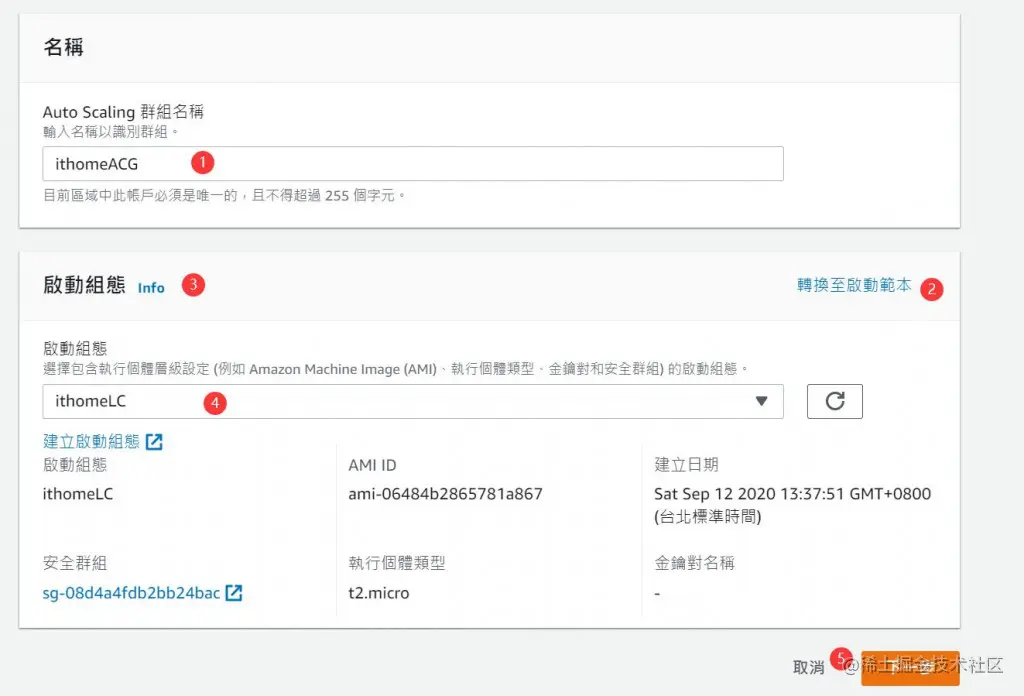Viewport: 1024px width, 696px height.
Task: Open external link icon next to security group ID
Action: [234, 593]
